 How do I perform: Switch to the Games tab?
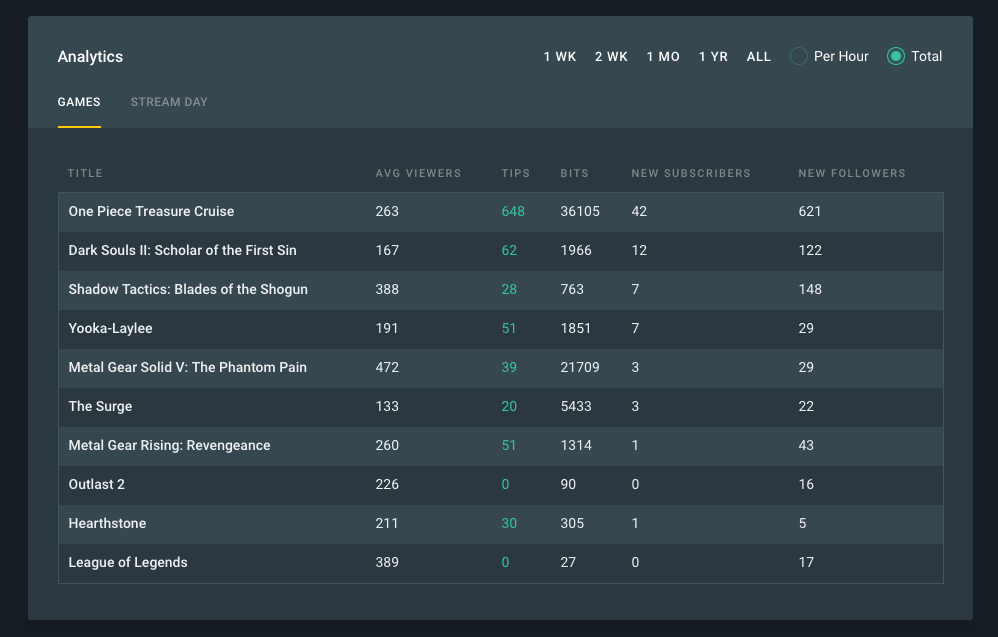click(x=79, y=102)
